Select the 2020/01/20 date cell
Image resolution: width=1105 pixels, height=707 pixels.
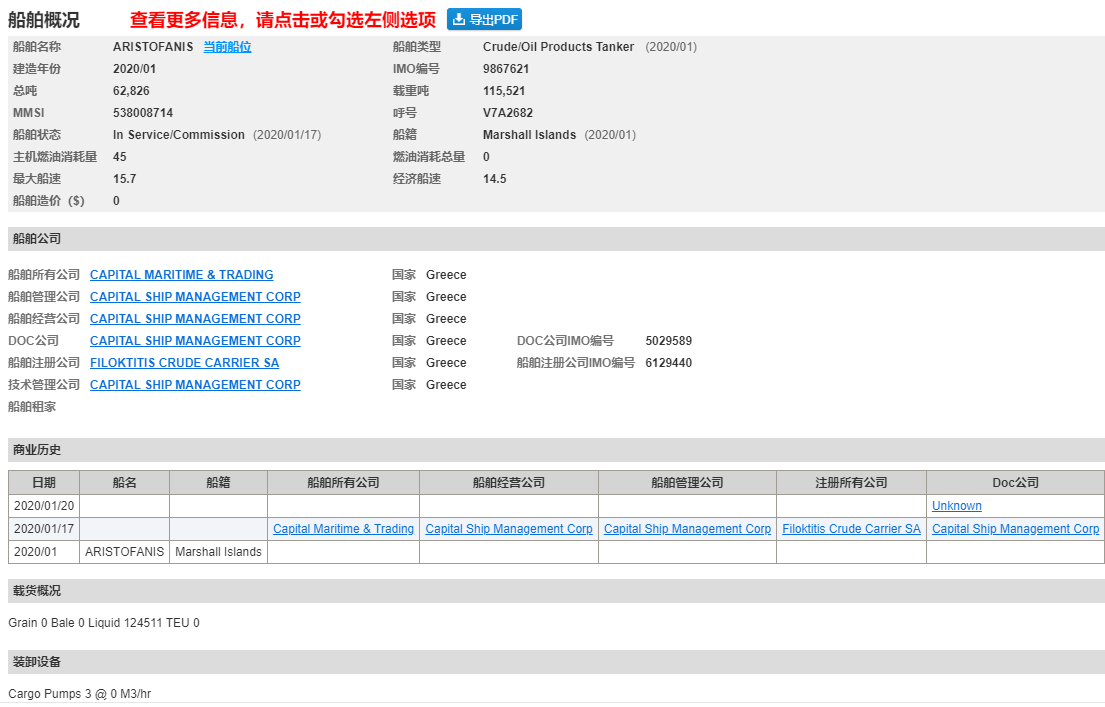click(44, 506)
